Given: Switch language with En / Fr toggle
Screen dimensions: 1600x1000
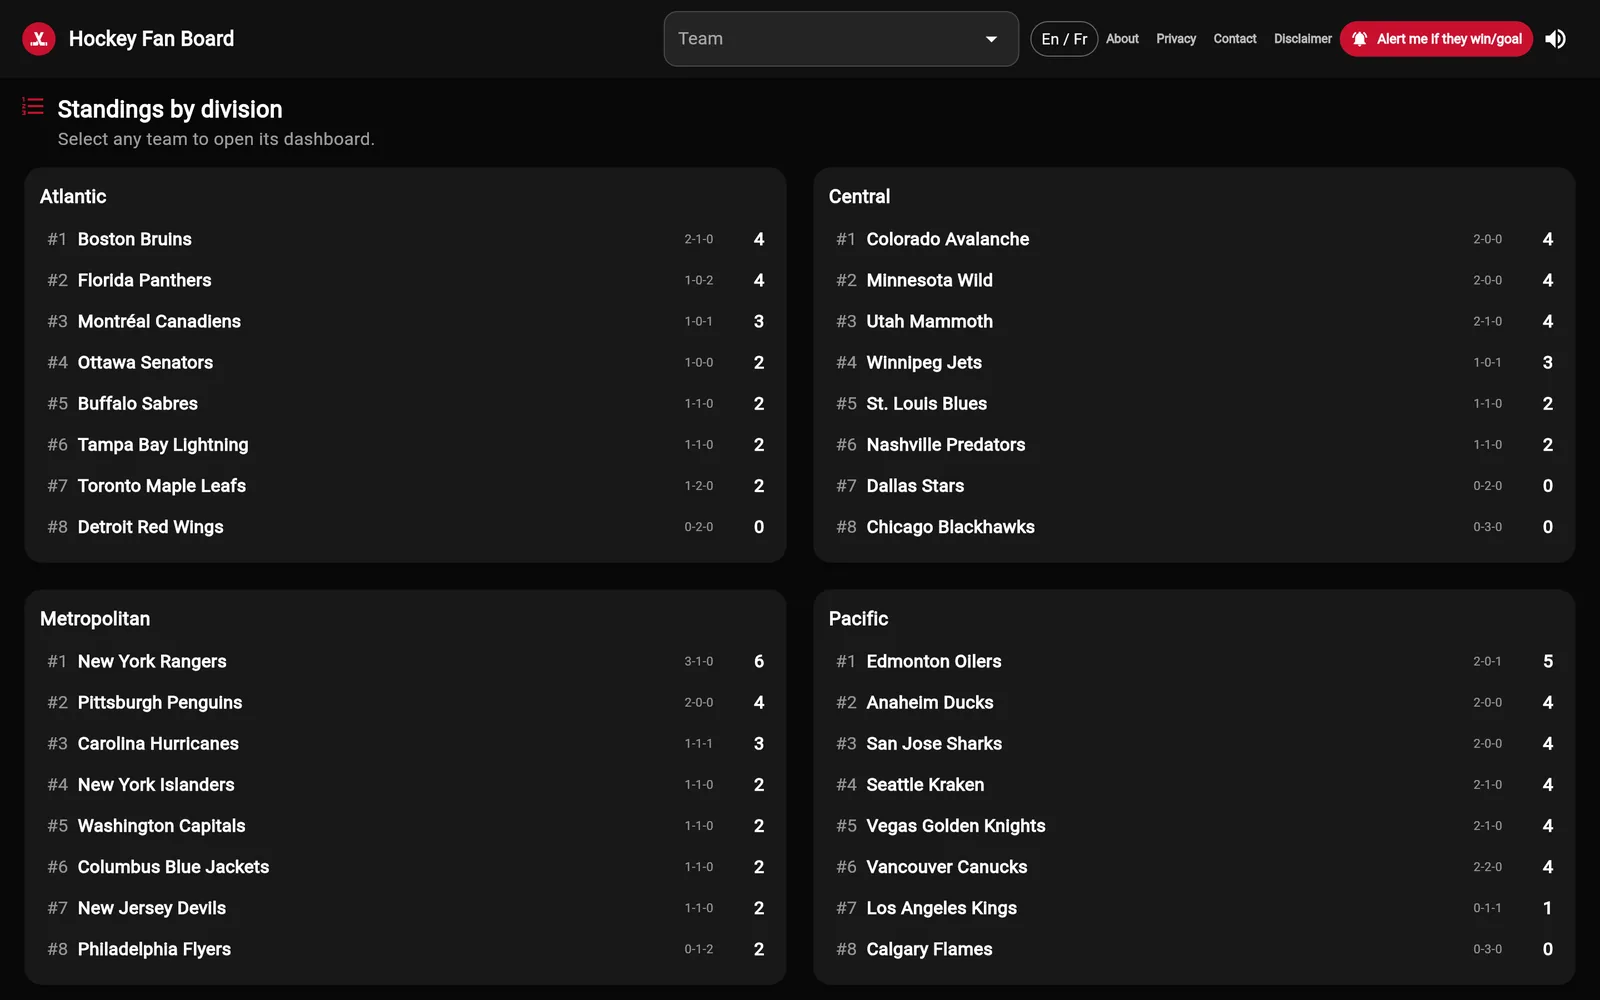Looking at the screenshot, I should click(1064, 39).
